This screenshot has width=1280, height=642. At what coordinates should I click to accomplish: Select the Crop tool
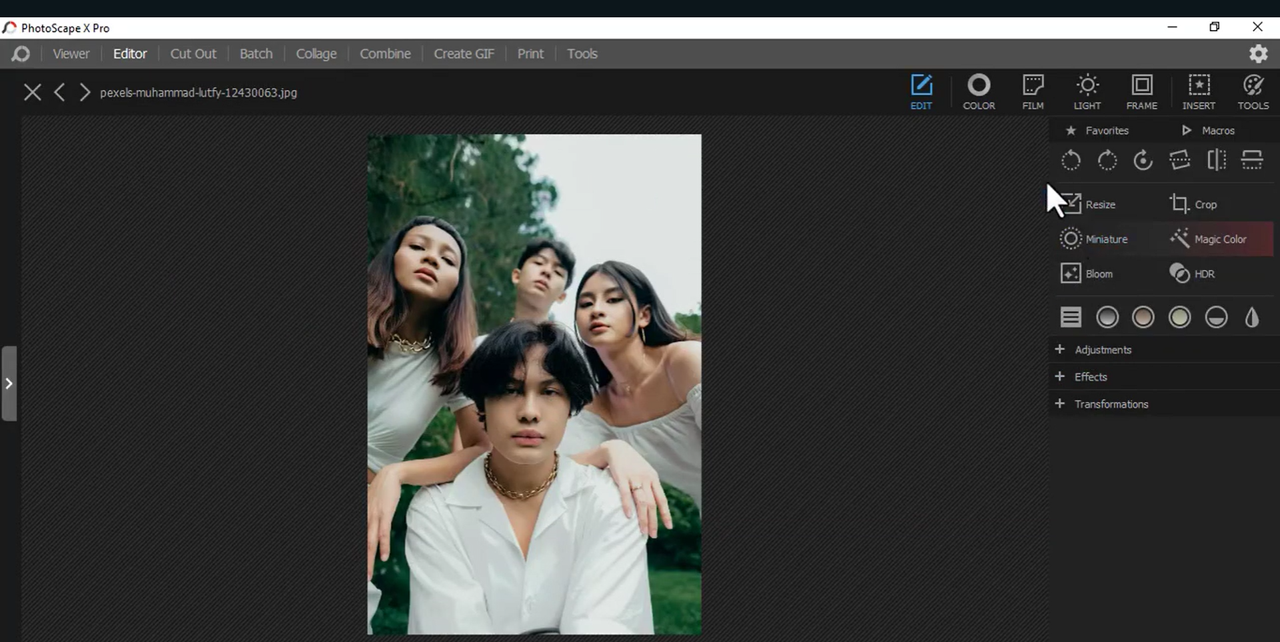pyautogui.click(x=1194, y=204)
